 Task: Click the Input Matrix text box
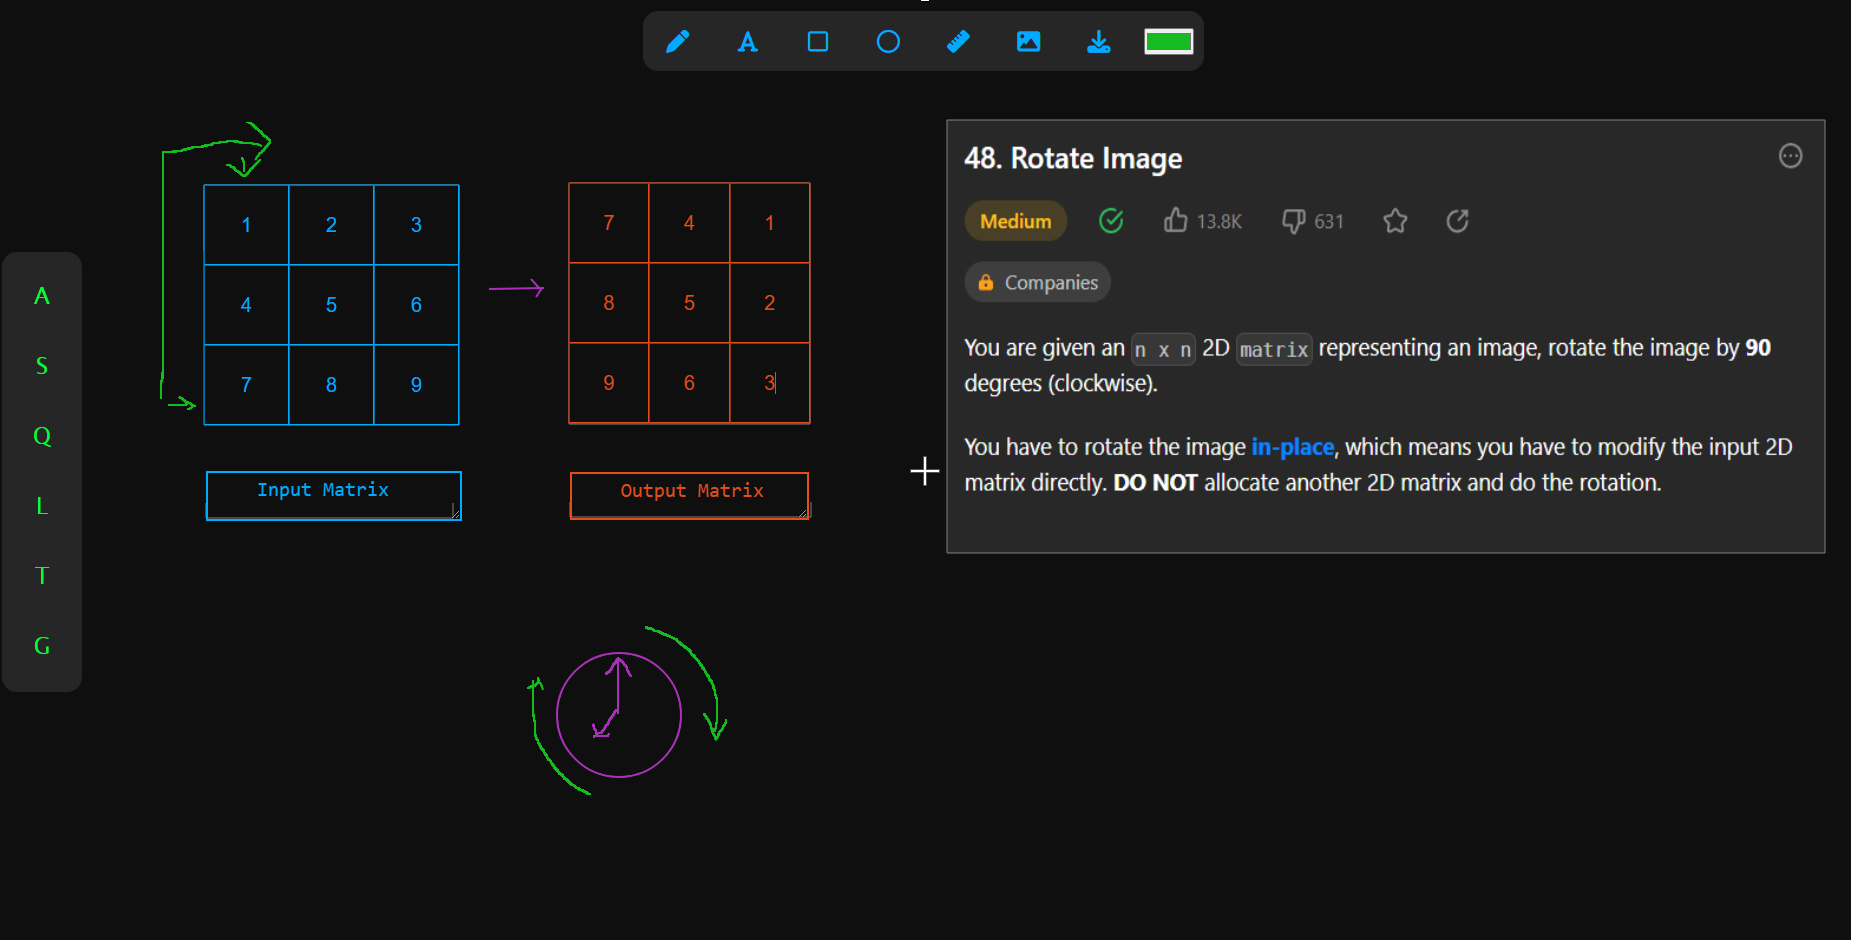point(333,495)
